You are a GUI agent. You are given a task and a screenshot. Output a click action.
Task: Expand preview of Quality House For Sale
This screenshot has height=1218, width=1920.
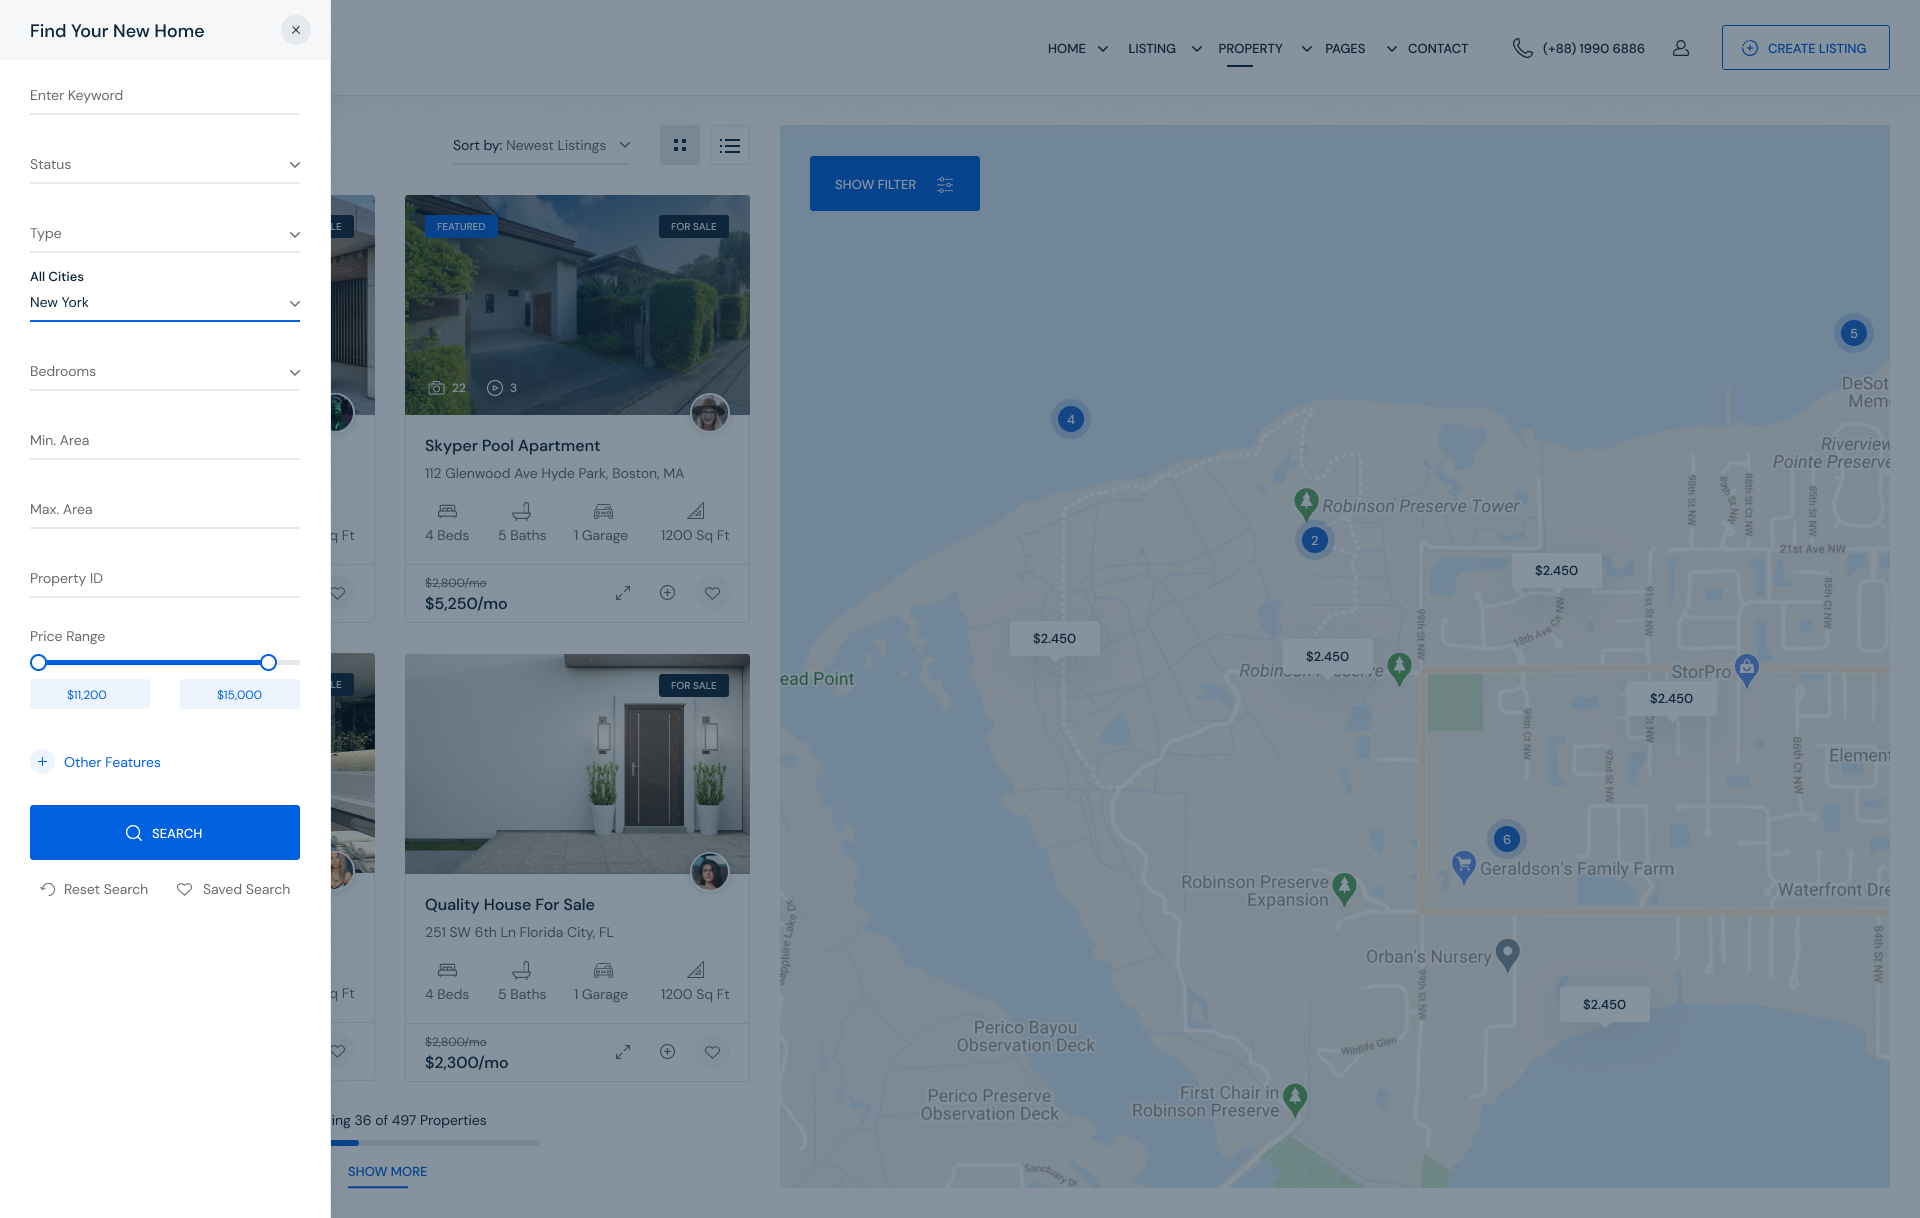(x=623, y=1052)
